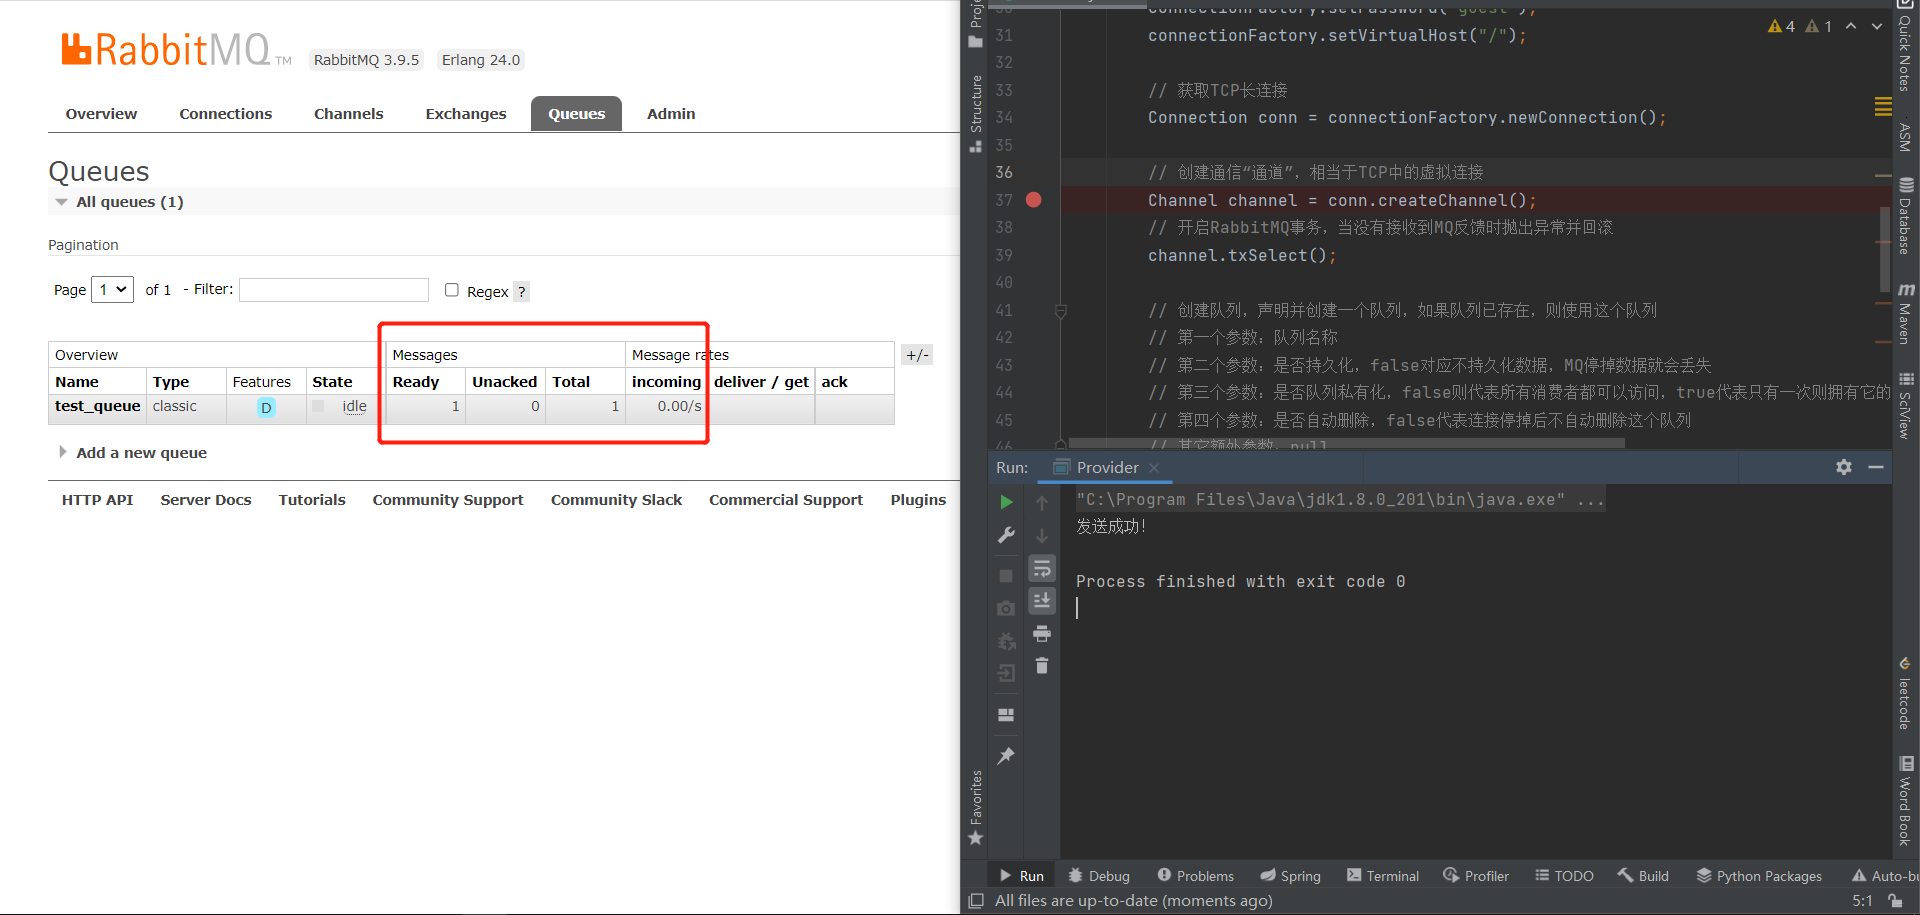Go to next highlighted error arrow
1920x915 pixels.
click(1877, 26)
